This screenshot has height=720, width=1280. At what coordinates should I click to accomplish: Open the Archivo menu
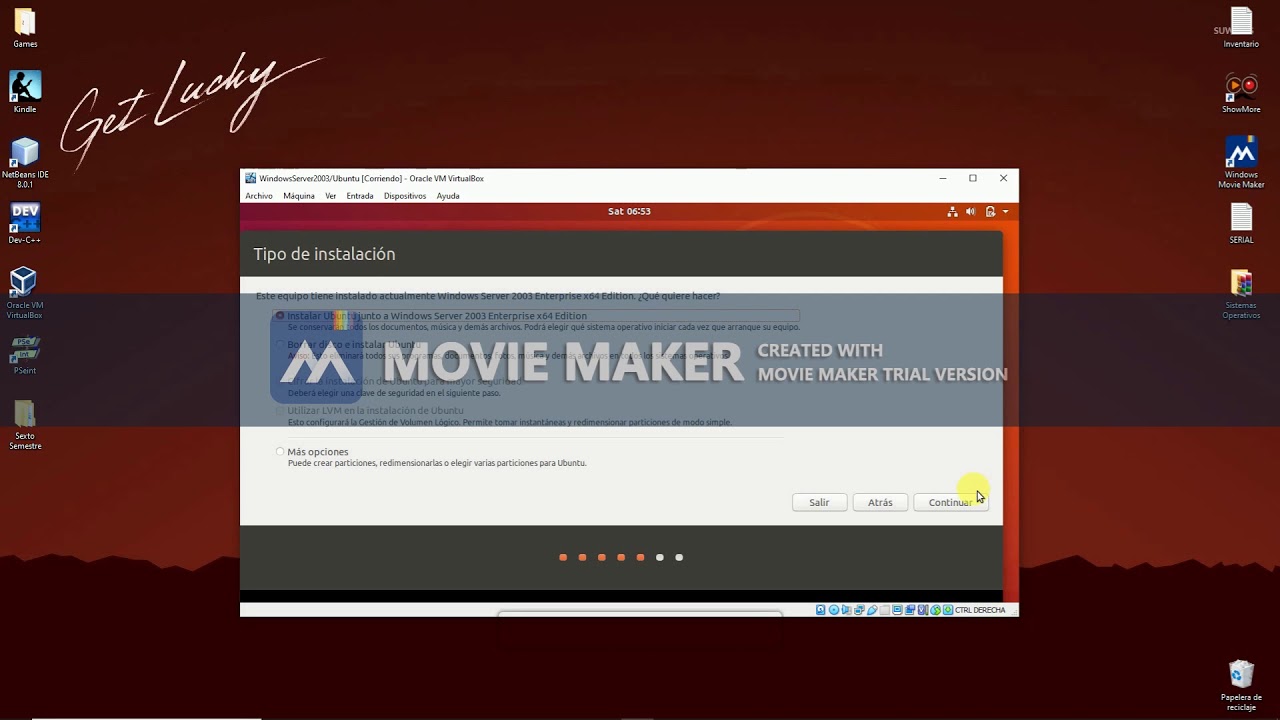tap(259, 196)
